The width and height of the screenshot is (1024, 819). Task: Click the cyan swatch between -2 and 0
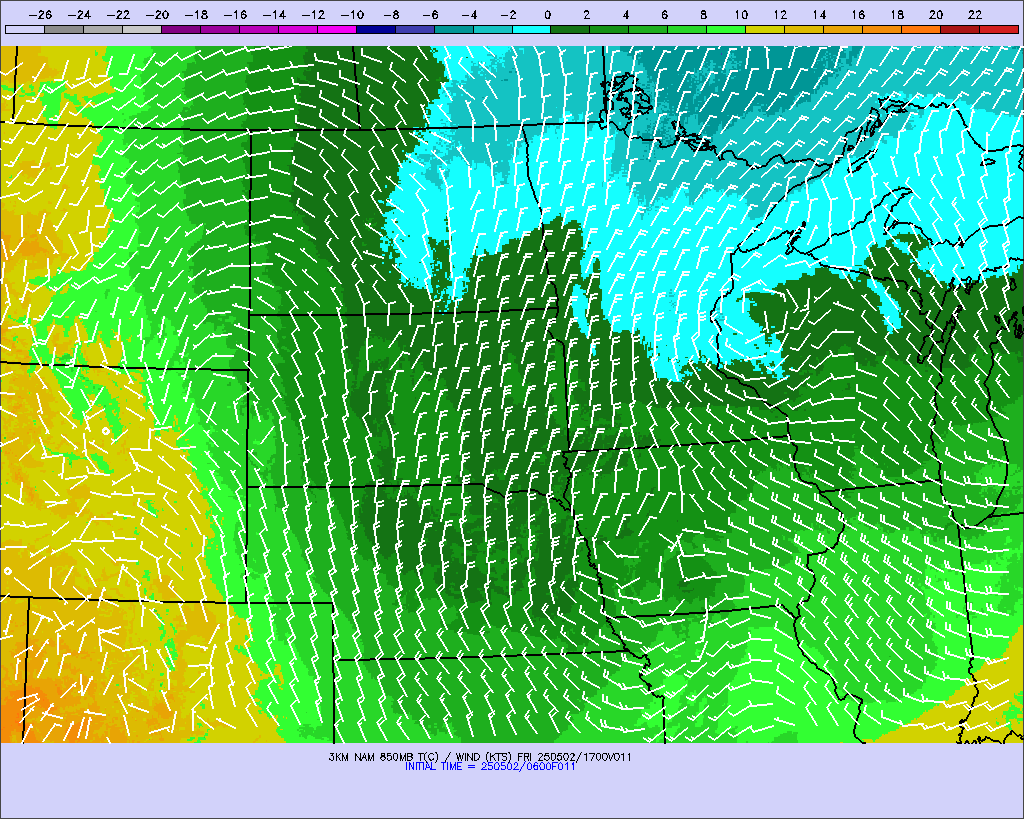coord(532,29)
